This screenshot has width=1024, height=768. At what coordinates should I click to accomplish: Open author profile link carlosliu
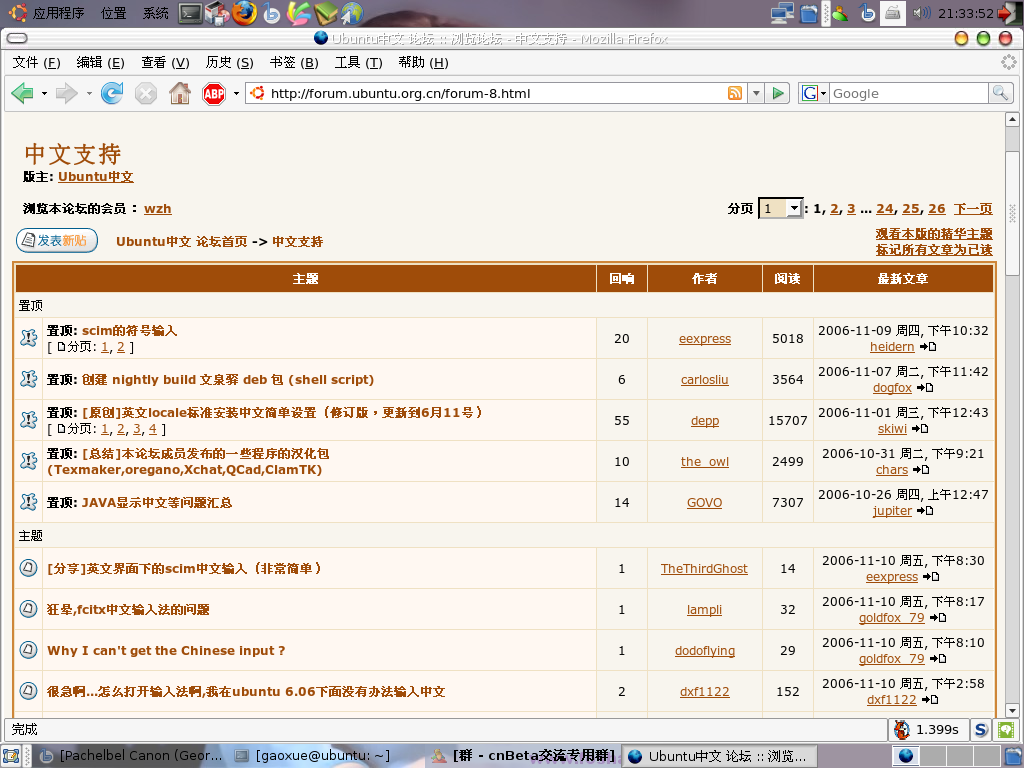click(705, 380)
